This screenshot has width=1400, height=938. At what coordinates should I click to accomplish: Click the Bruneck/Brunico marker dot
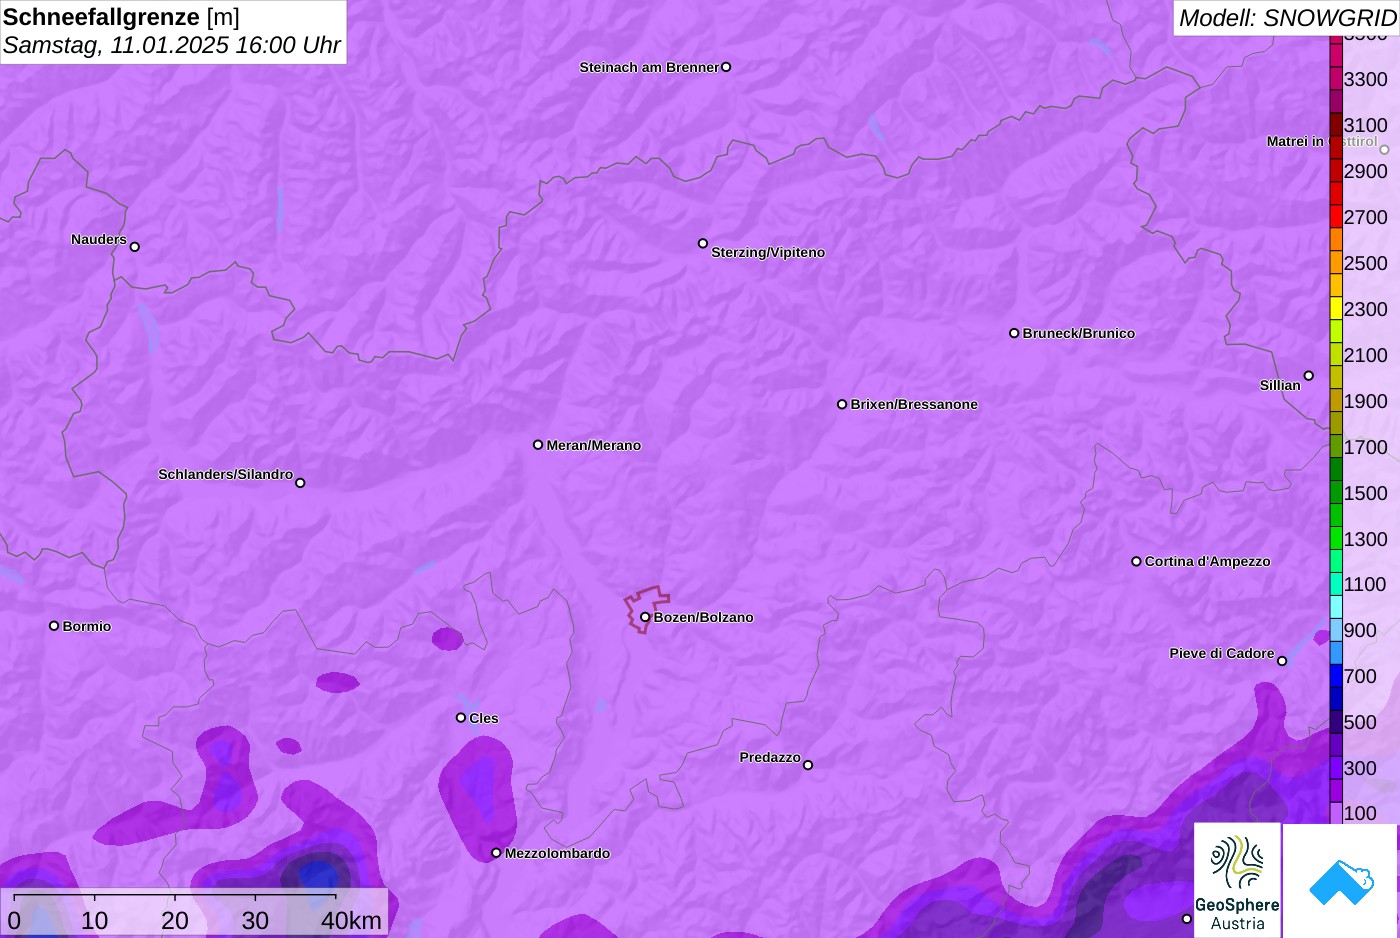point(1014,333)
